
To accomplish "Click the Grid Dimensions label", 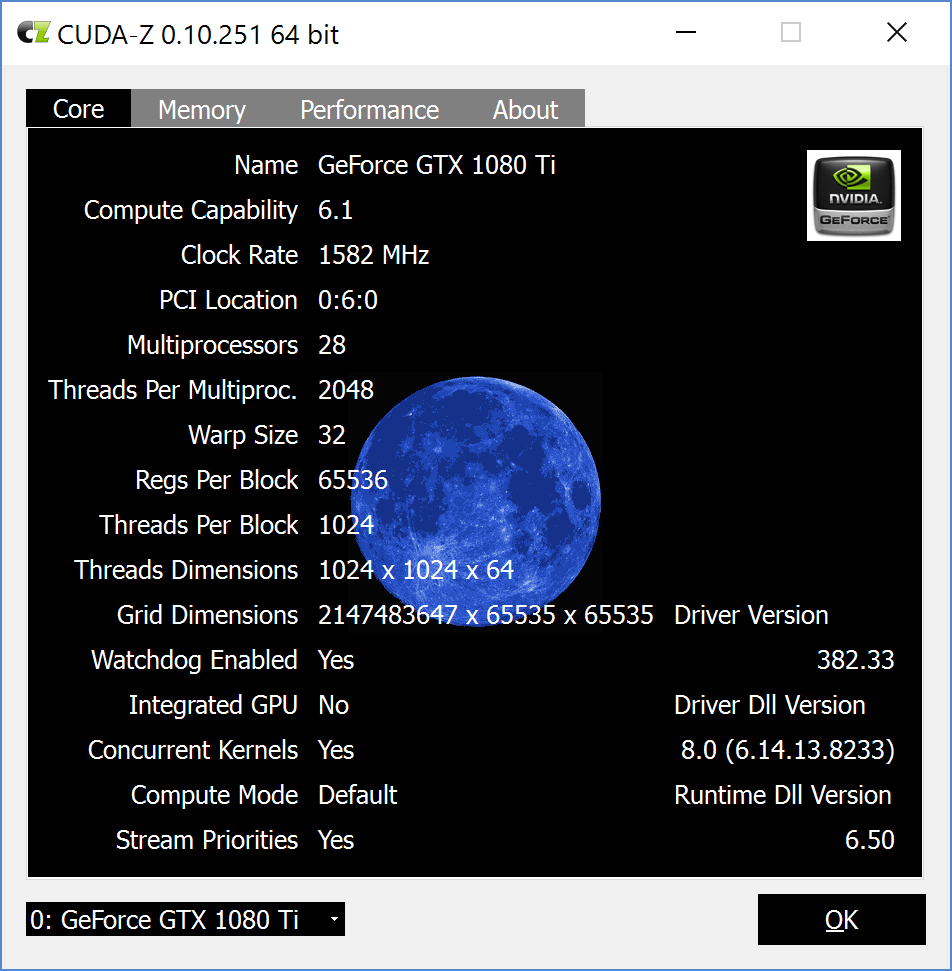I will pos(207,616).
